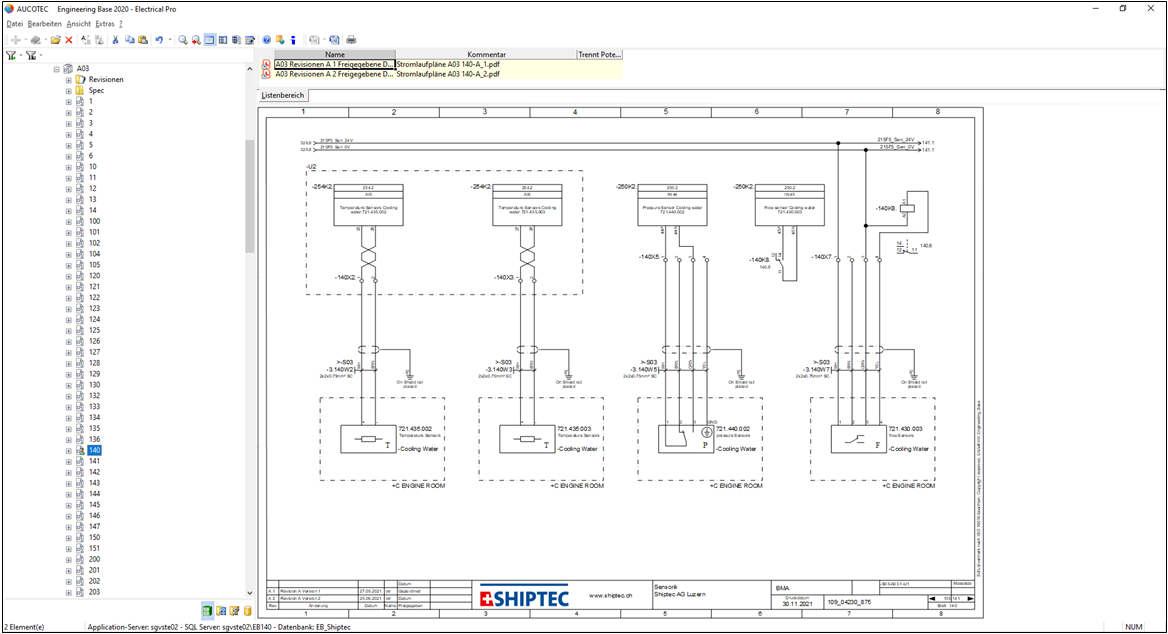Click Stromlaufpläne A03 140-A_2.pdf comment

pyautogui.click(x=448, y=75)
